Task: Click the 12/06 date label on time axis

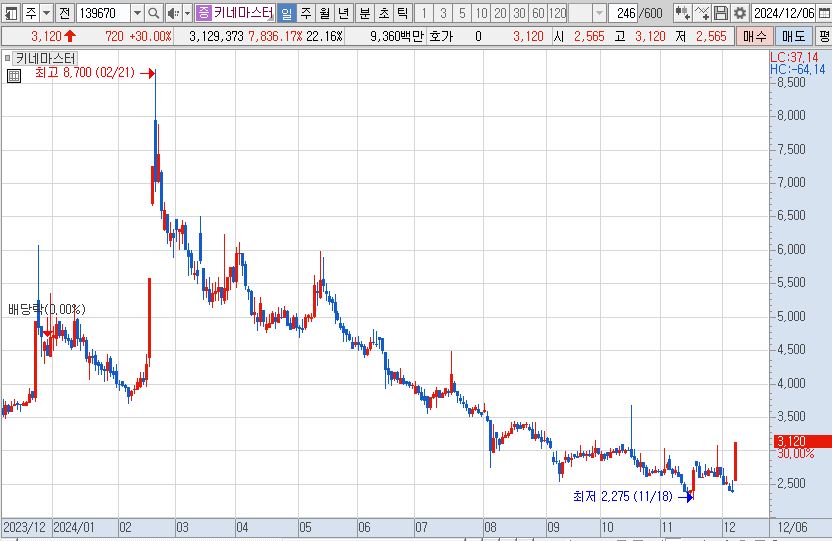Action: pos(792,528)
